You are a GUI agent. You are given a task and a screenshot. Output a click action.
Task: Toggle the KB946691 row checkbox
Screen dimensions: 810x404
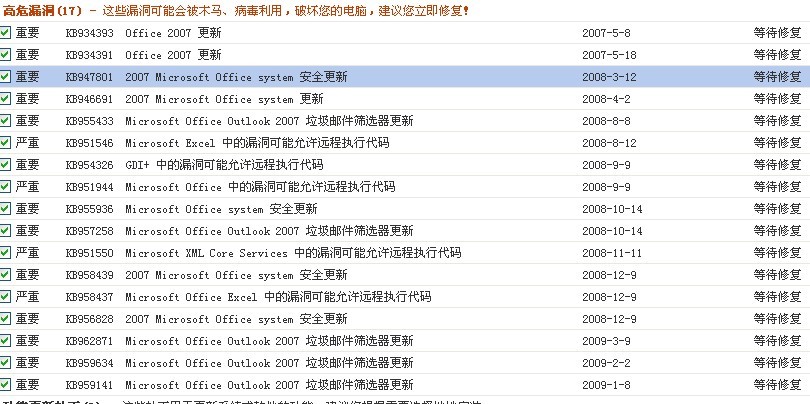(x=5, y=99)
